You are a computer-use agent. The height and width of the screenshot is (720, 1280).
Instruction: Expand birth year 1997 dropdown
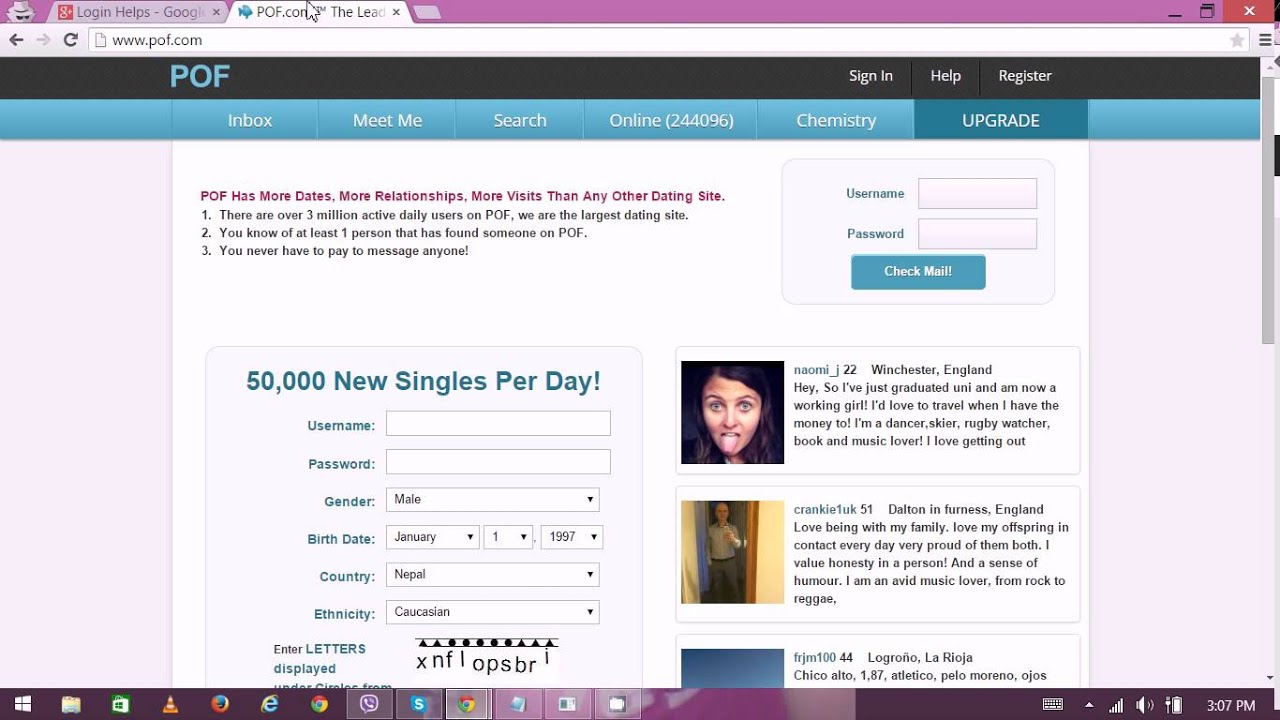click(571, 537)
